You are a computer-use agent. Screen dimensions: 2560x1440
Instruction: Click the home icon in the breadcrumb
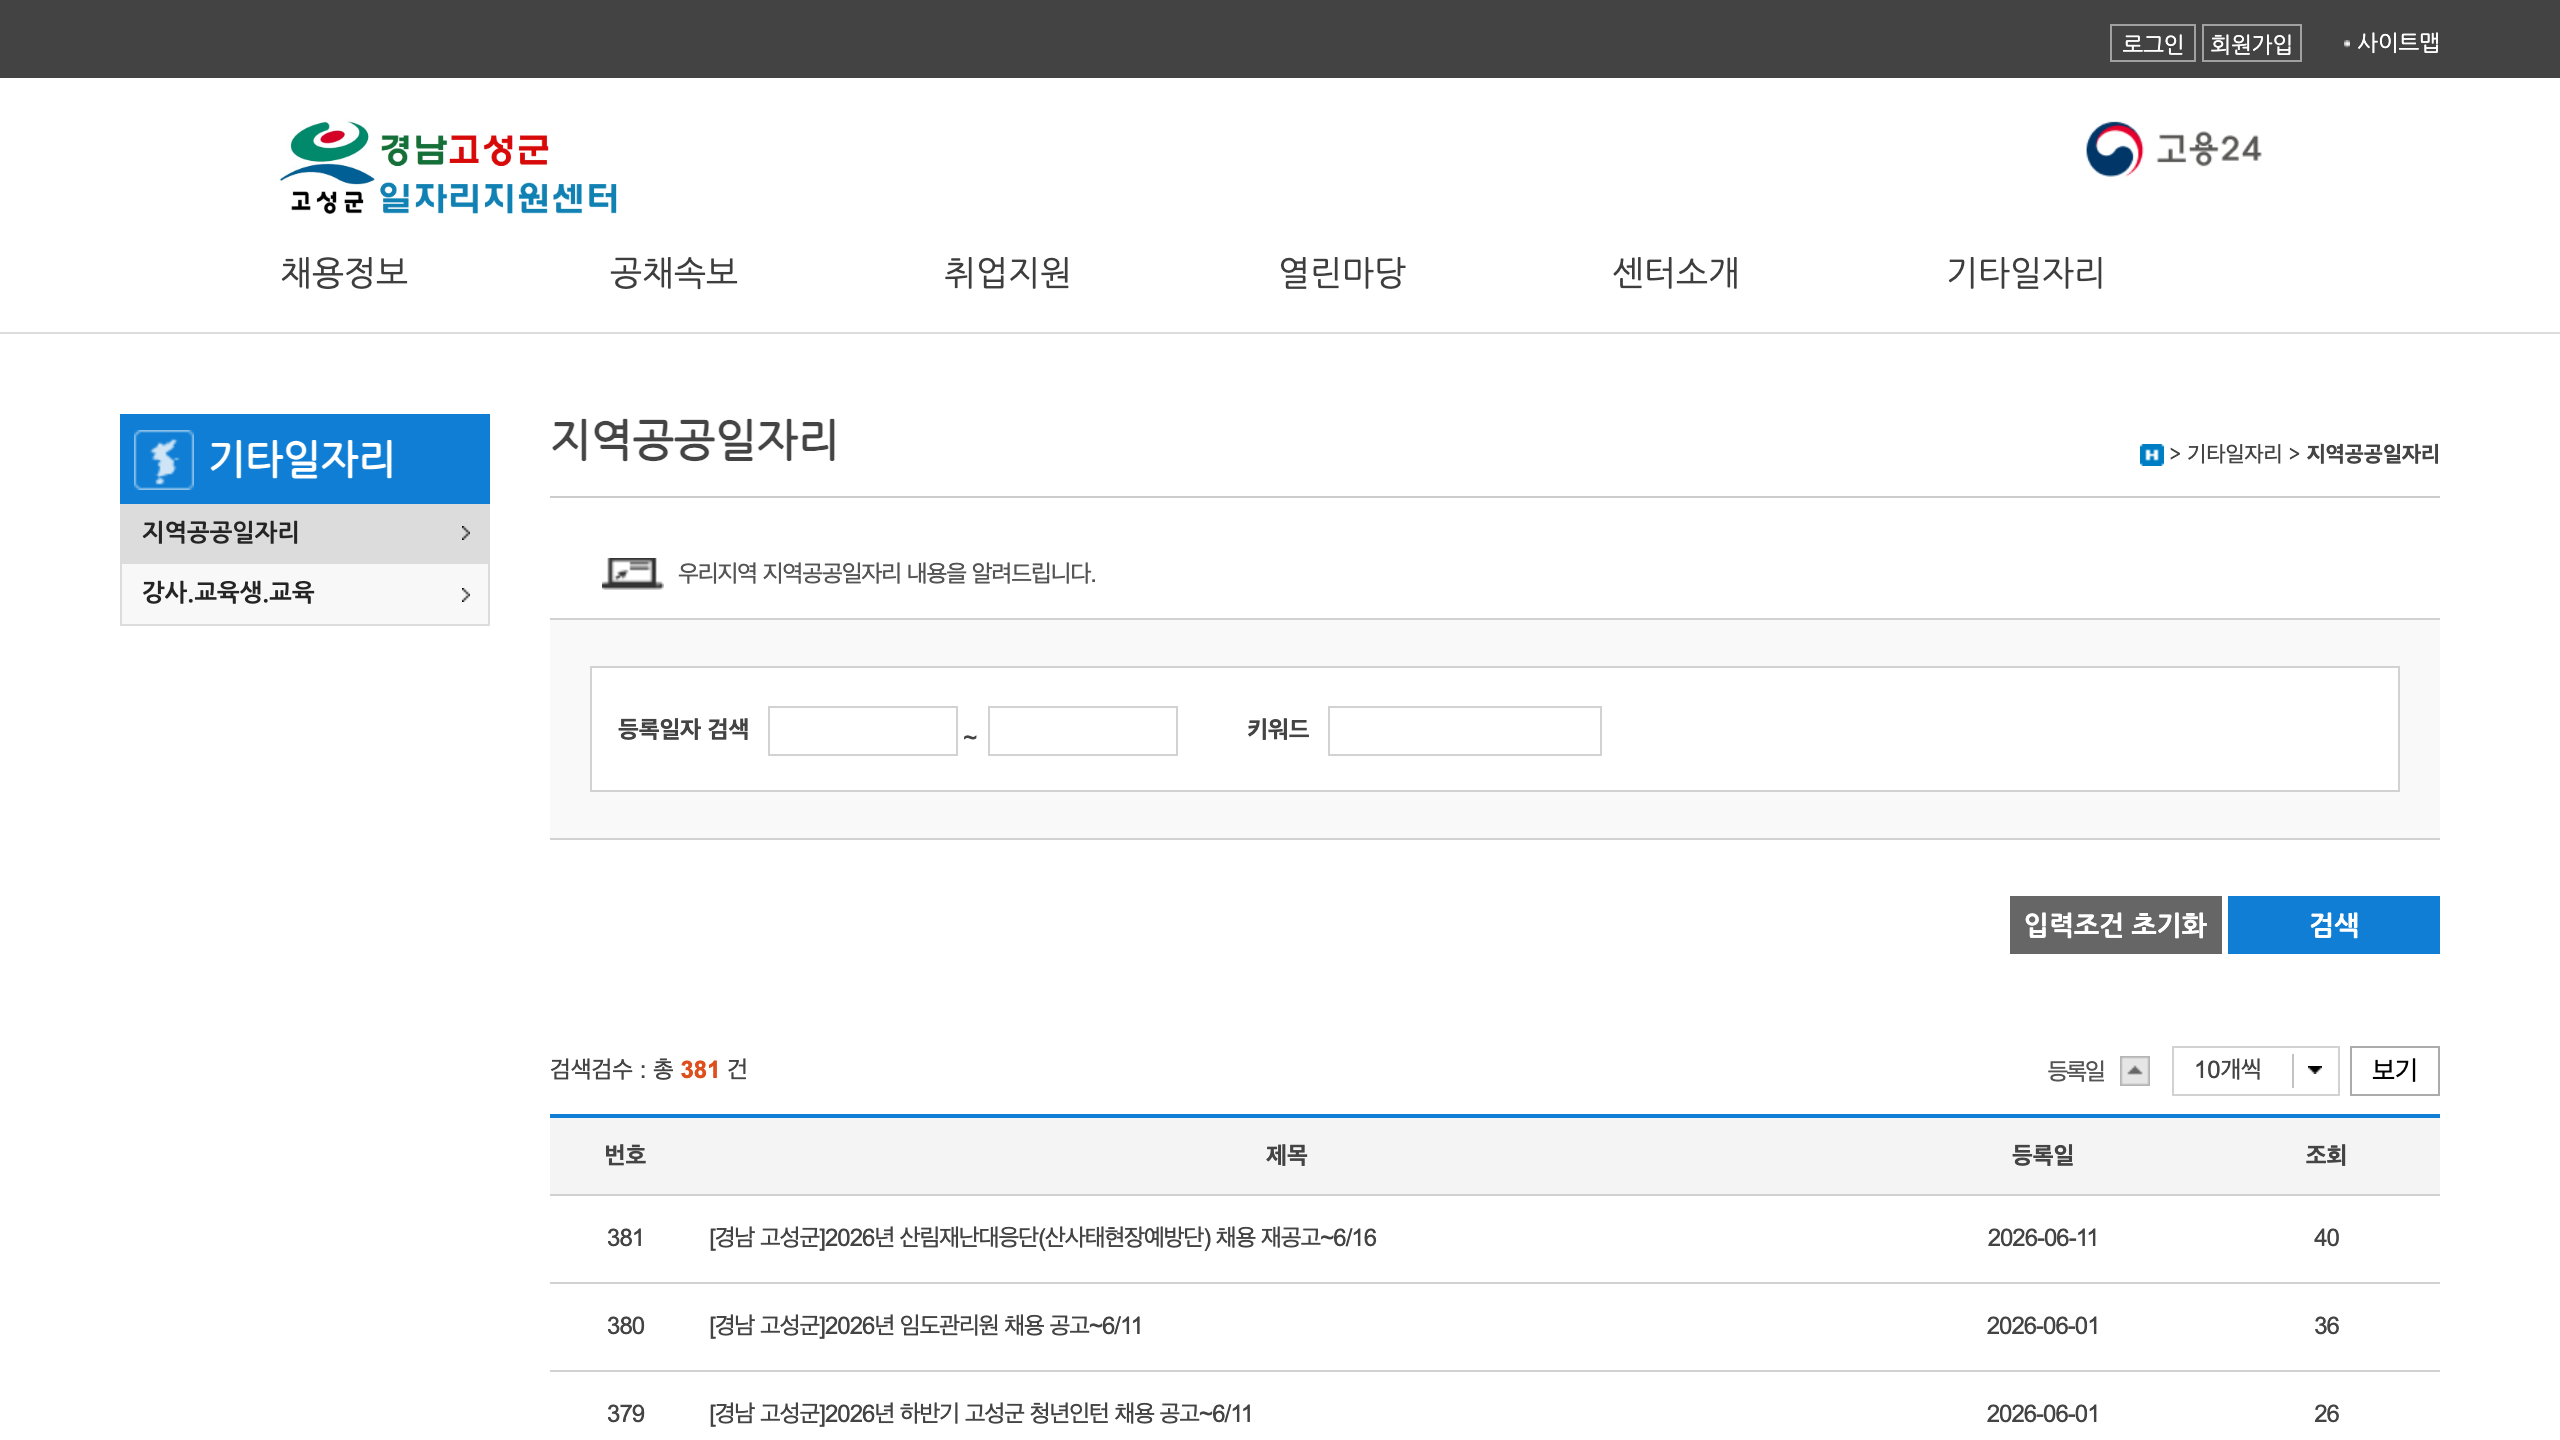click(x=2151, y=455)
